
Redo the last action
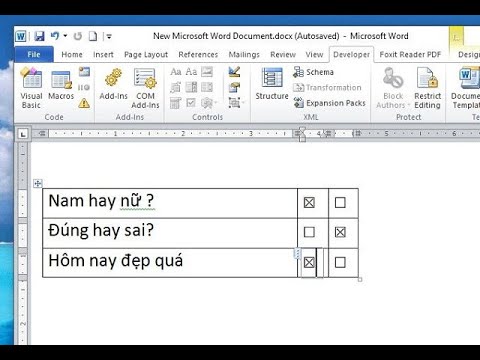tap(78, 36)
